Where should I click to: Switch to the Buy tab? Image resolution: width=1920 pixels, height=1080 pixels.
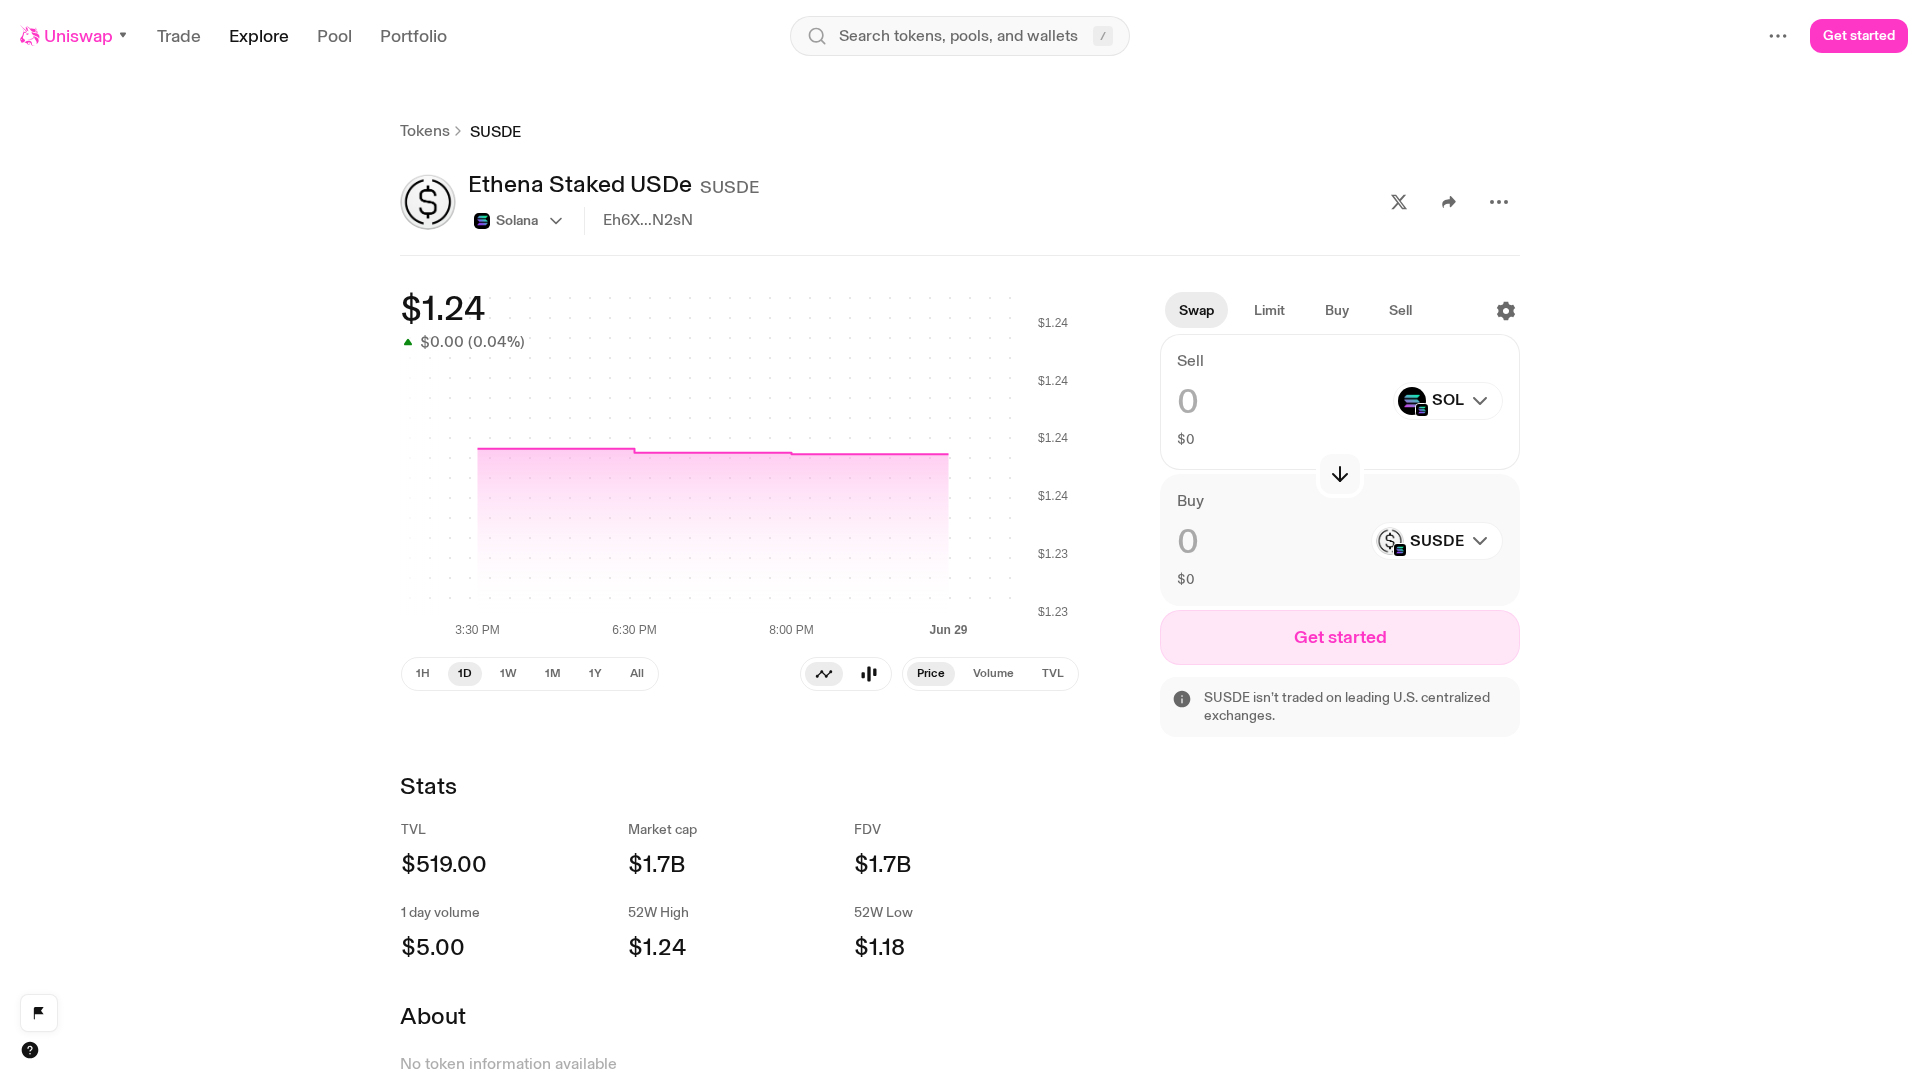pyautogui.click(x=1337, y=311)
